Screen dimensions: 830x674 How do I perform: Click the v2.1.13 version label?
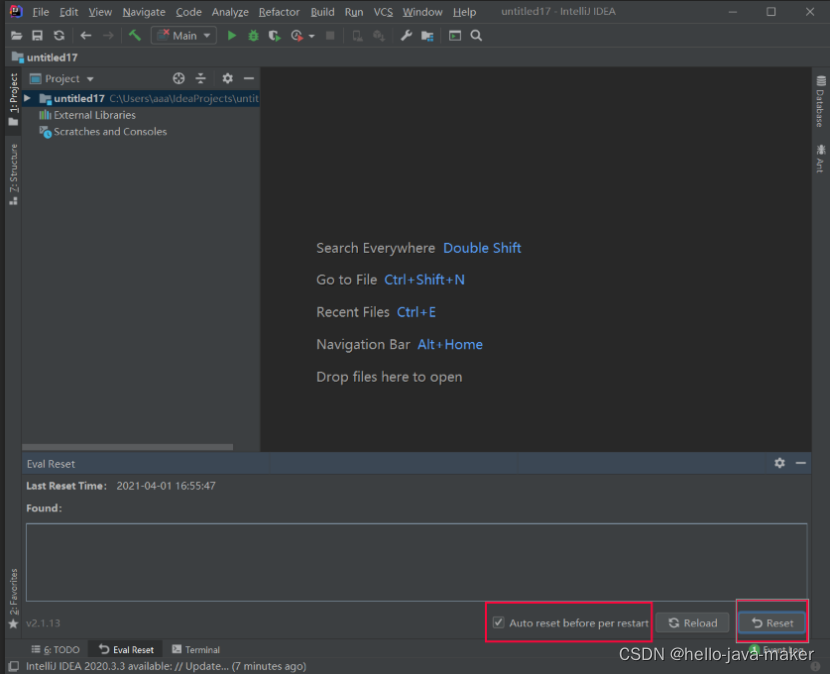[43, 623]
